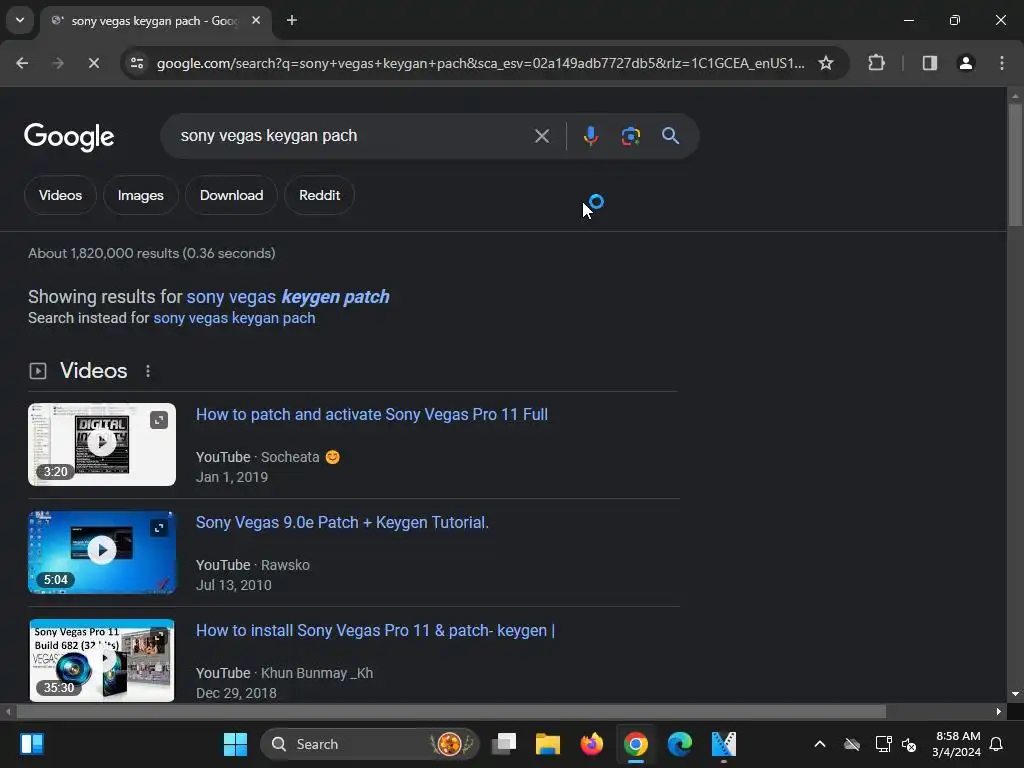This screenshot has width=1024, height=768.
Task: Expand the preview on the 3:20 thumbnail
Action: pyautogui.click(x=159, y=420)
